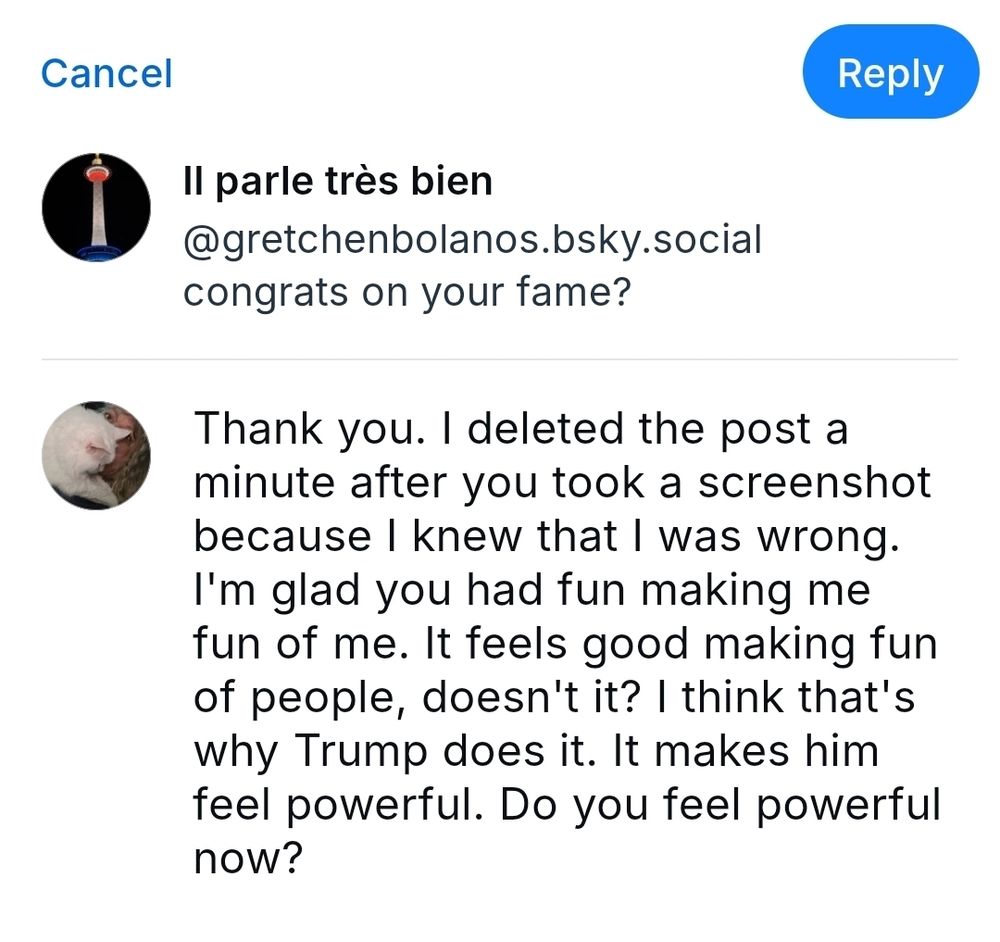The width and height of the screenshot is (1000, 942).
Task: Click the word 'screenshot' in the reply
Action: pos(814,482)
